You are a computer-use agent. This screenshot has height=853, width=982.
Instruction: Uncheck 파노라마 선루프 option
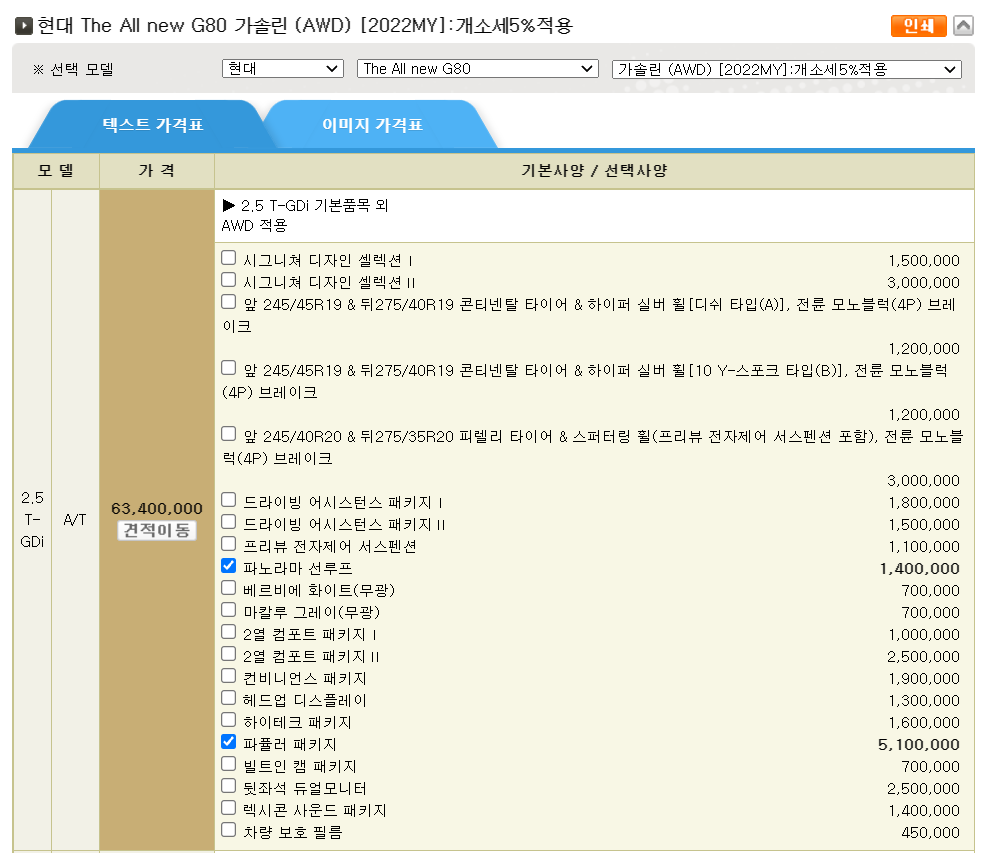pyautogui.click(x=229, y=566)
